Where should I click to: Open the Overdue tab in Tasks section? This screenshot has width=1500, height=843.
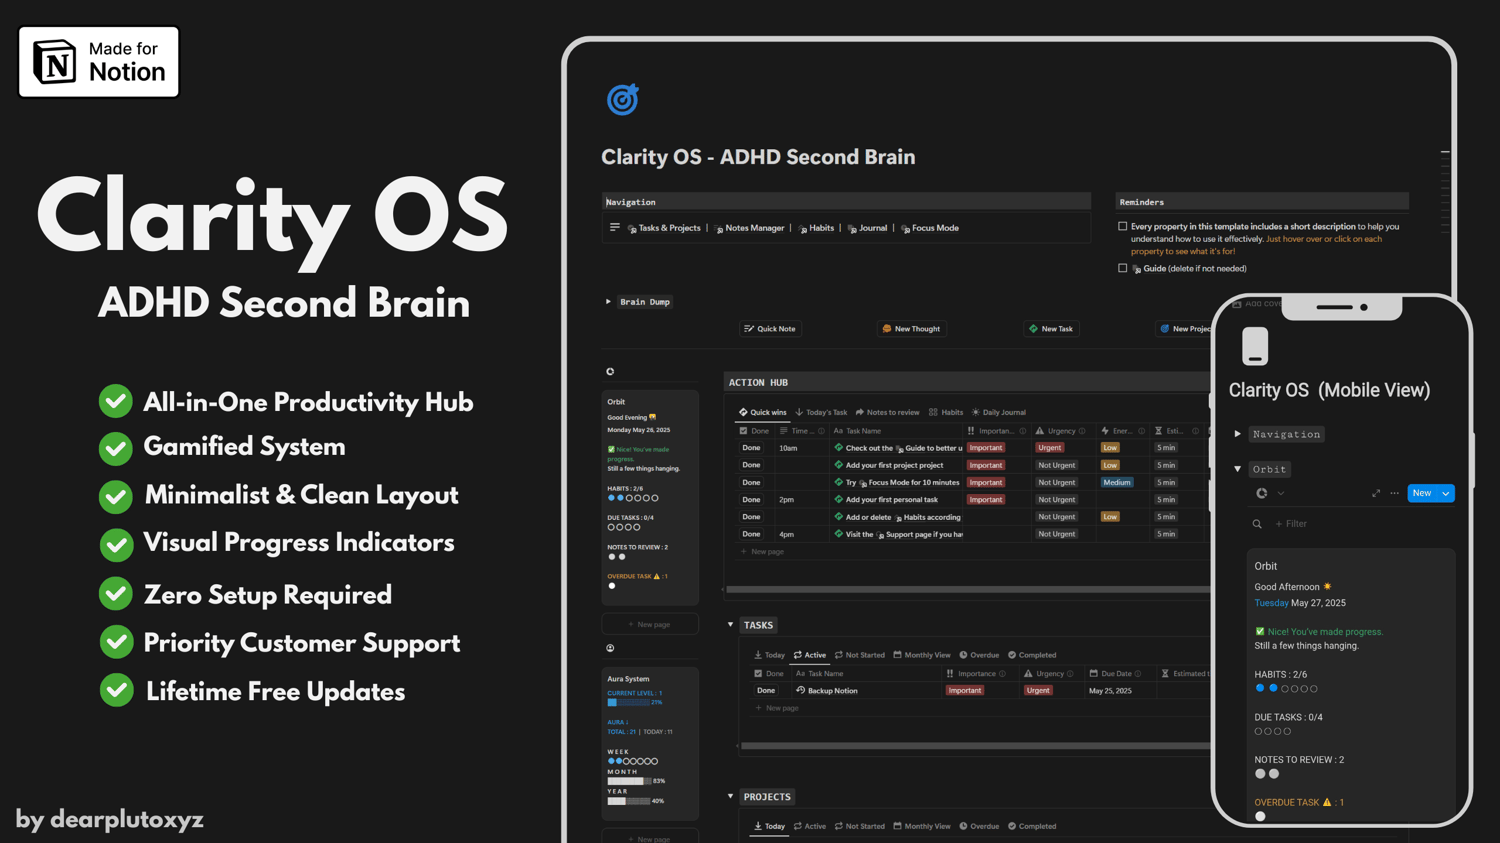click(979, 655)
